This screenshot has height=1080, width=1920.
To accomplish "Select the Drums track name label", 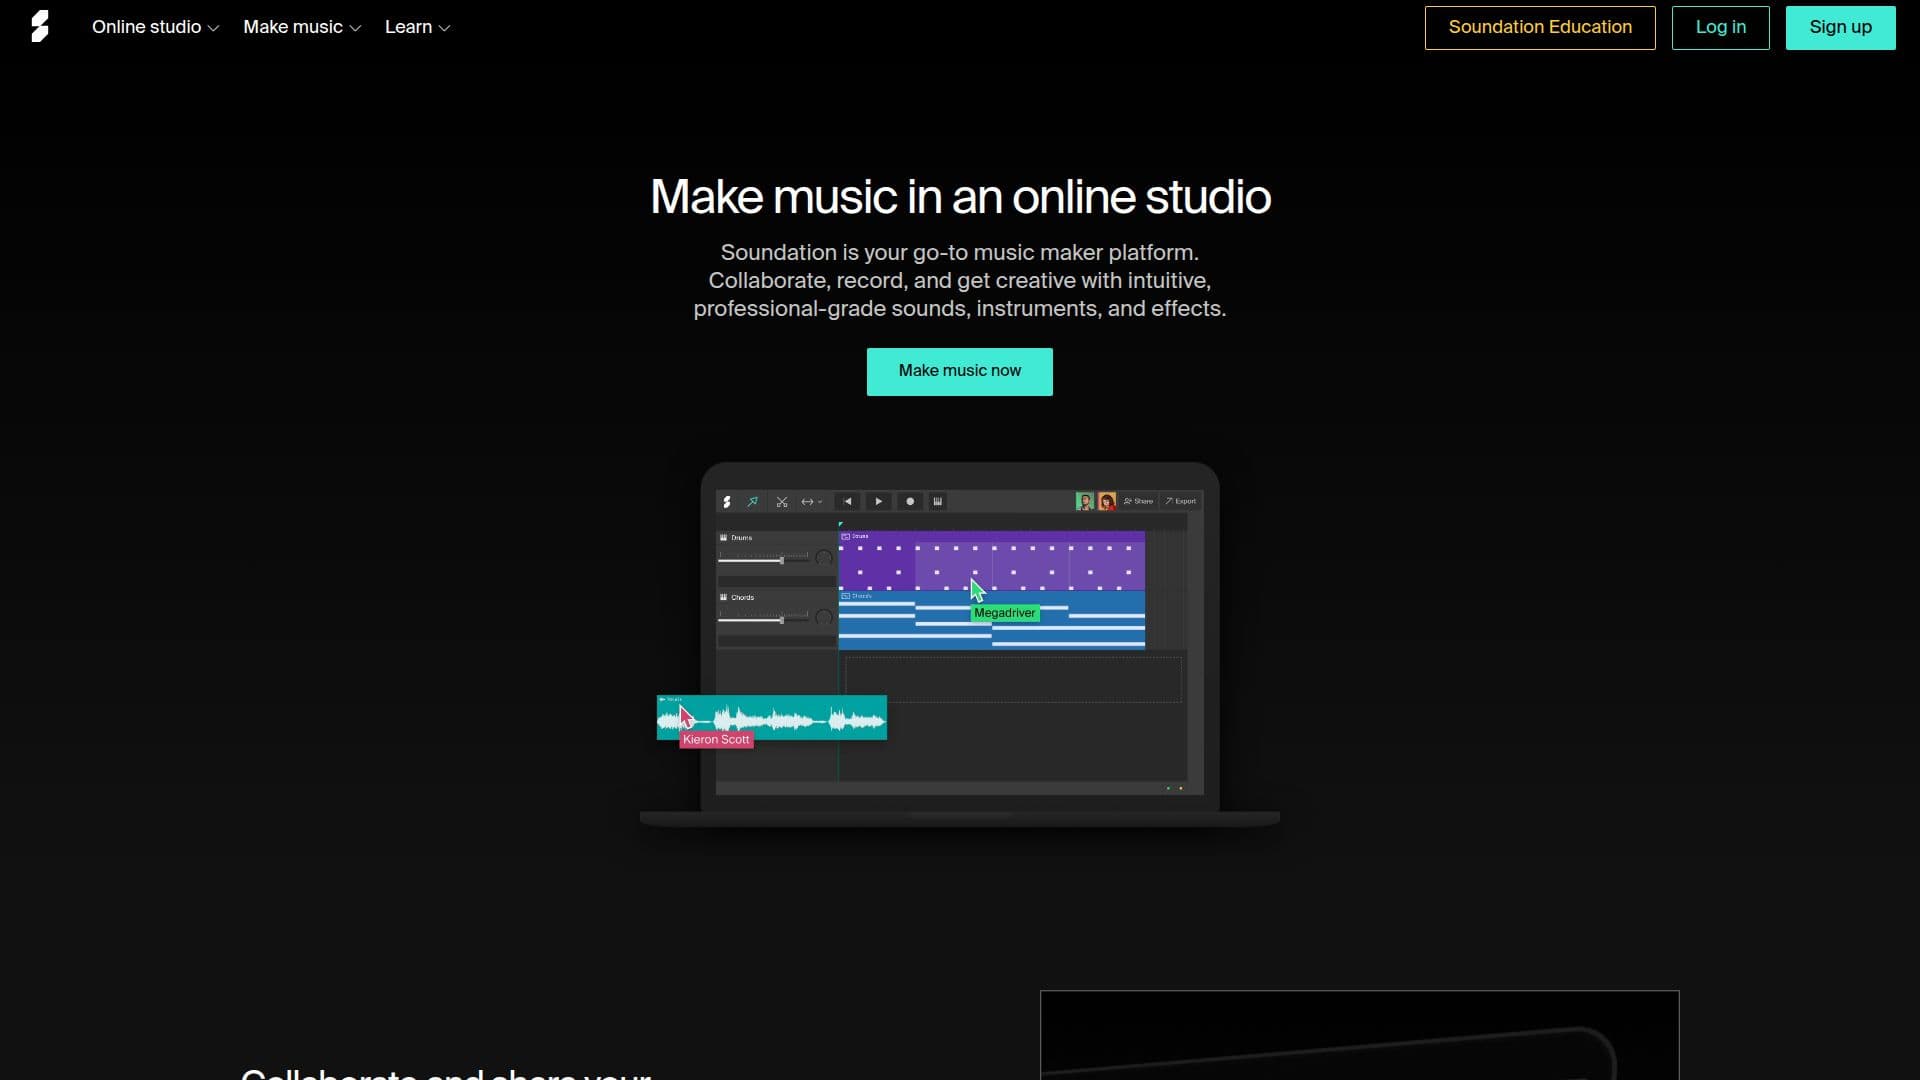I will tap(742, 538).
